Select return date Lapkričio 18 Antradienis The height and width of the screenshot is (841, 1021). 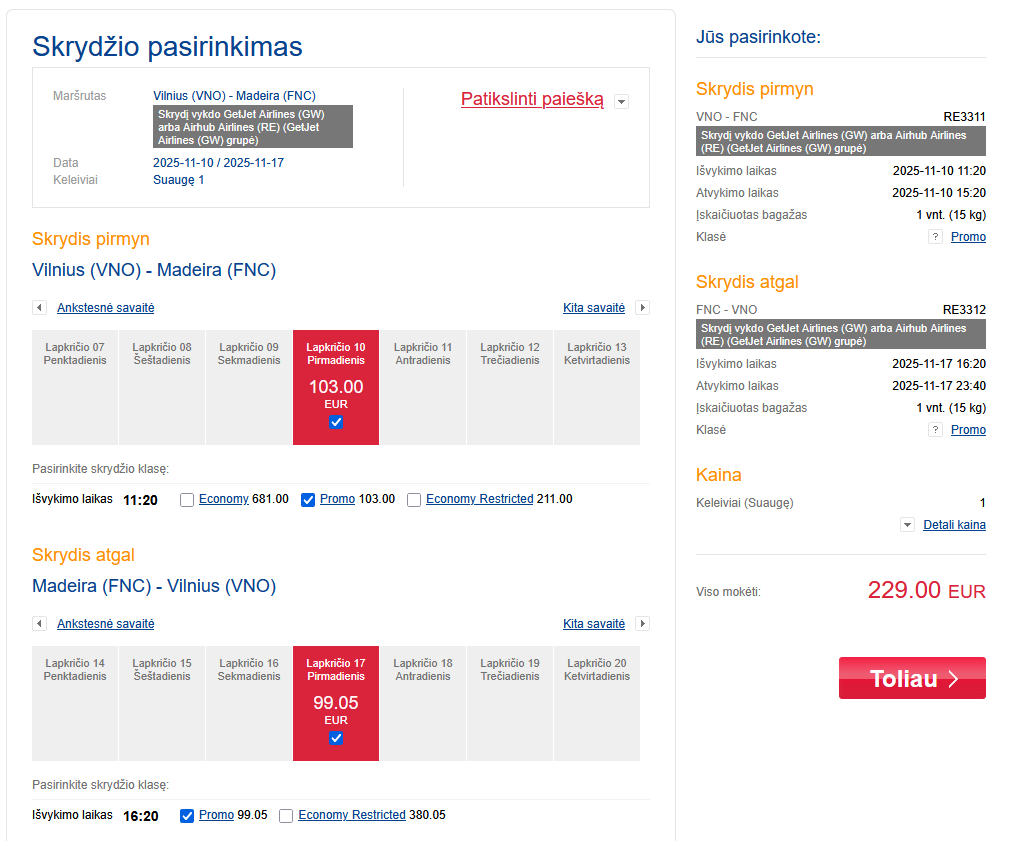coord(423,703)
